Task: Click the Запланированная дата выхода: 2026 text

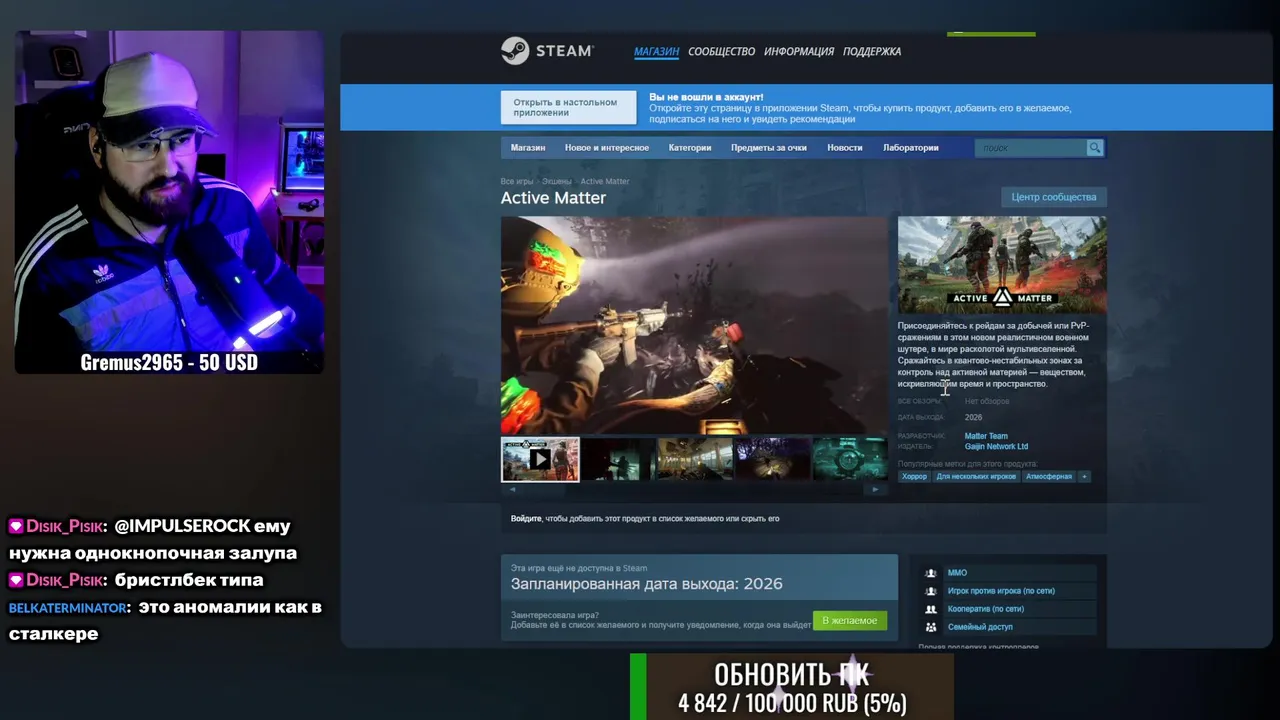Action: point(647,584)
